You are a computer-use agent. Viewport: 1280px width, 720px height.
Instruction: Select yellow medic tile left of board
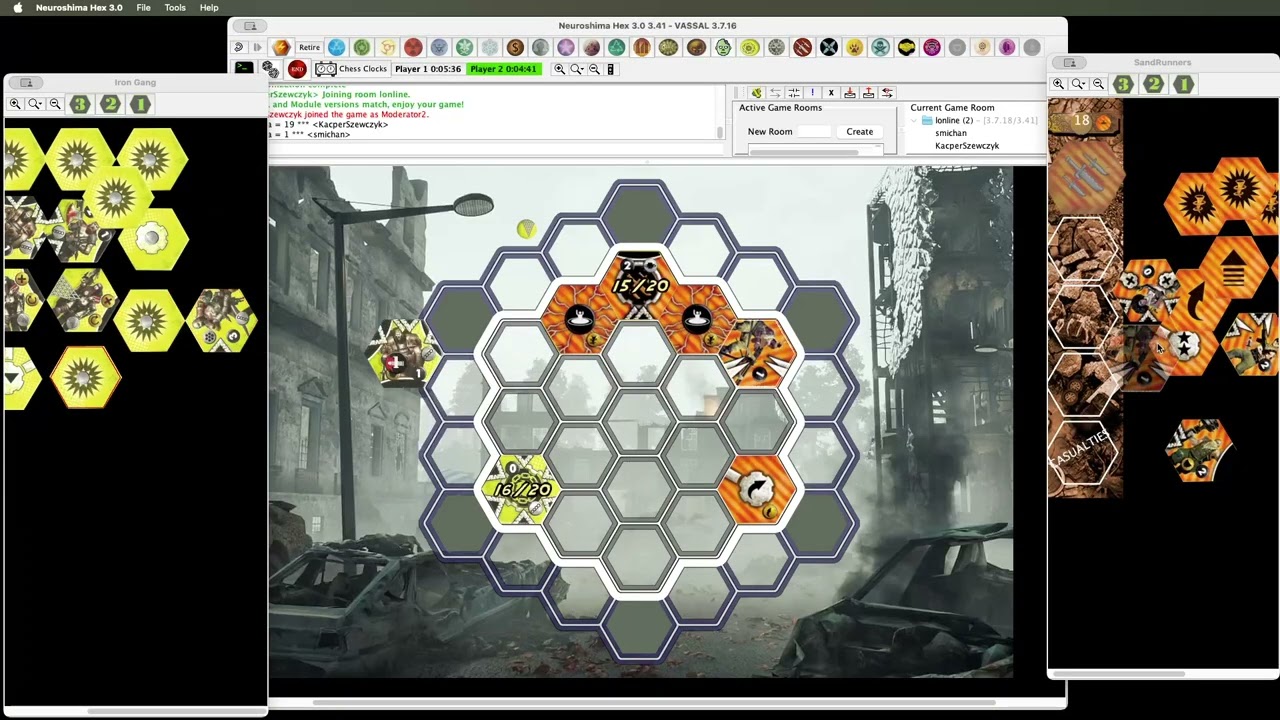(x=403, y=353)
